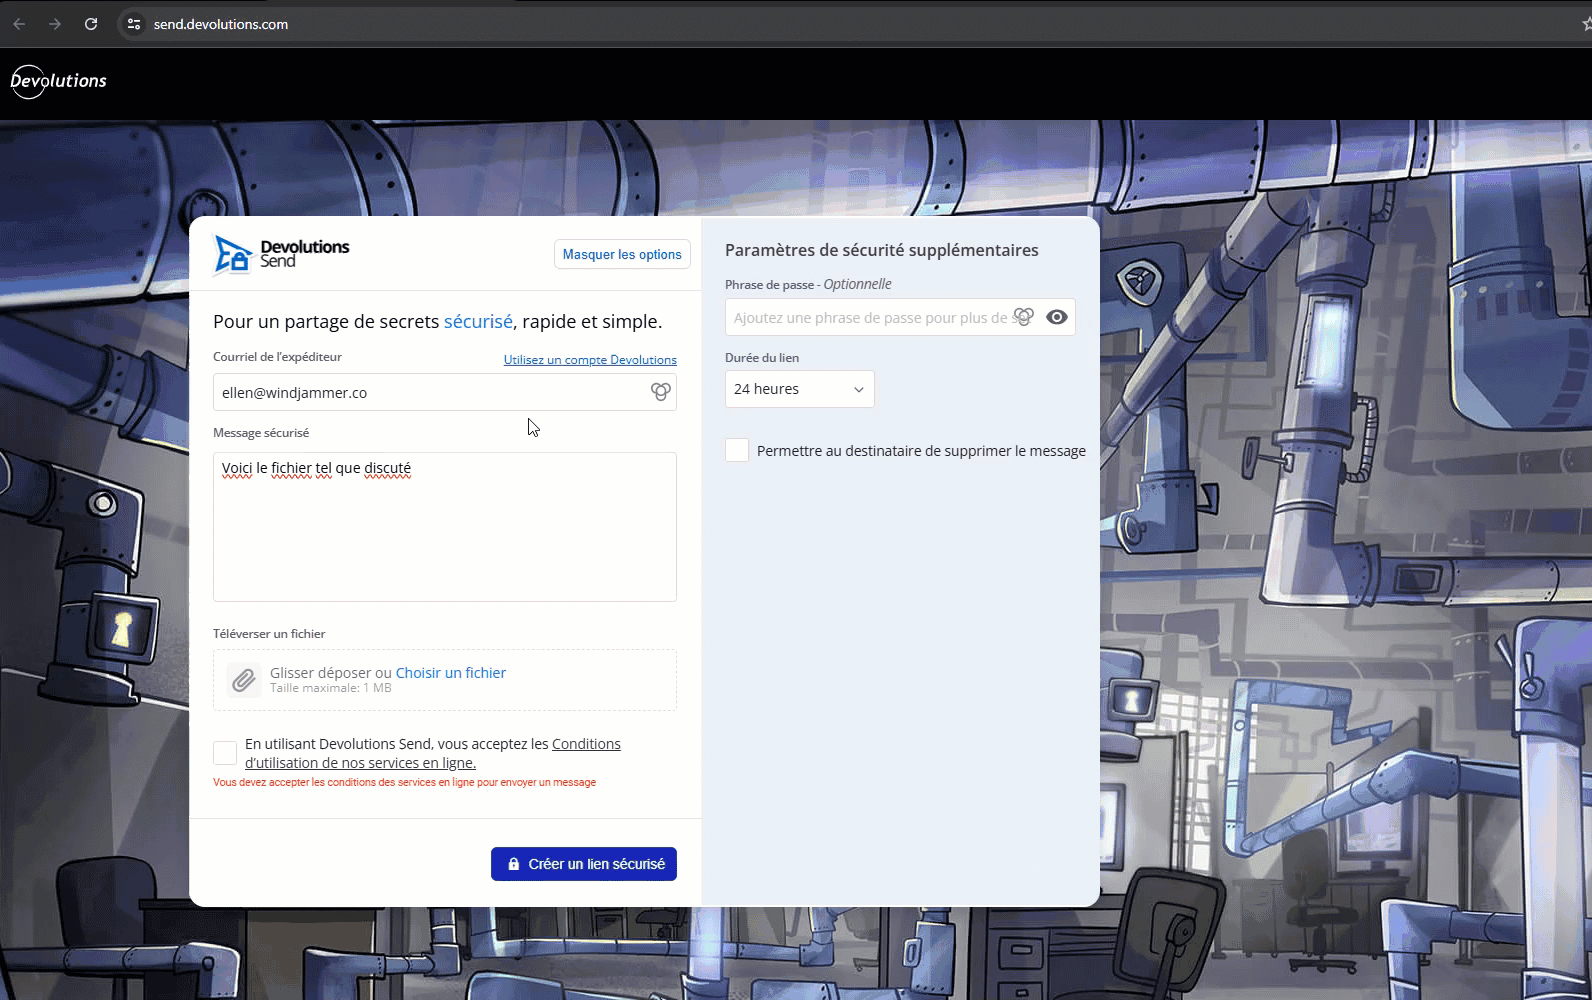
Task: Click the browser back arrow
Action: (19, 24)
